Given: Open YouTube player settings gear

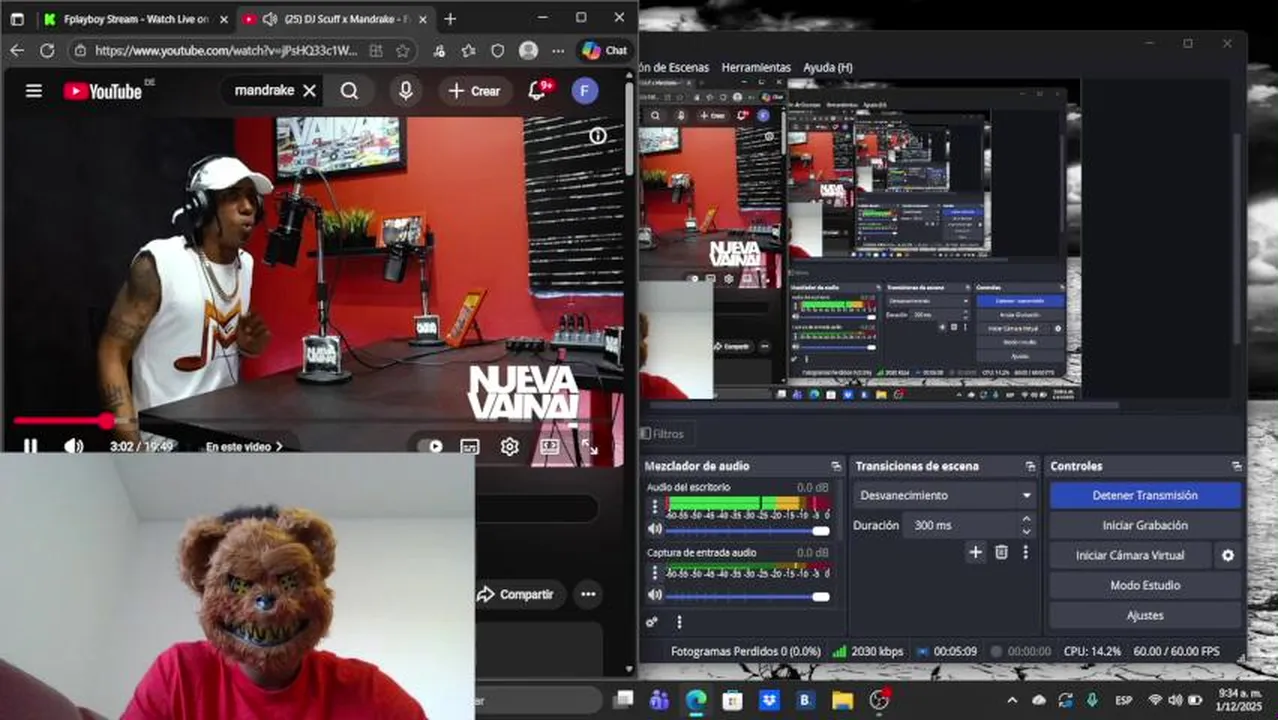Looking at the screenshot, I should coord(510,446).
